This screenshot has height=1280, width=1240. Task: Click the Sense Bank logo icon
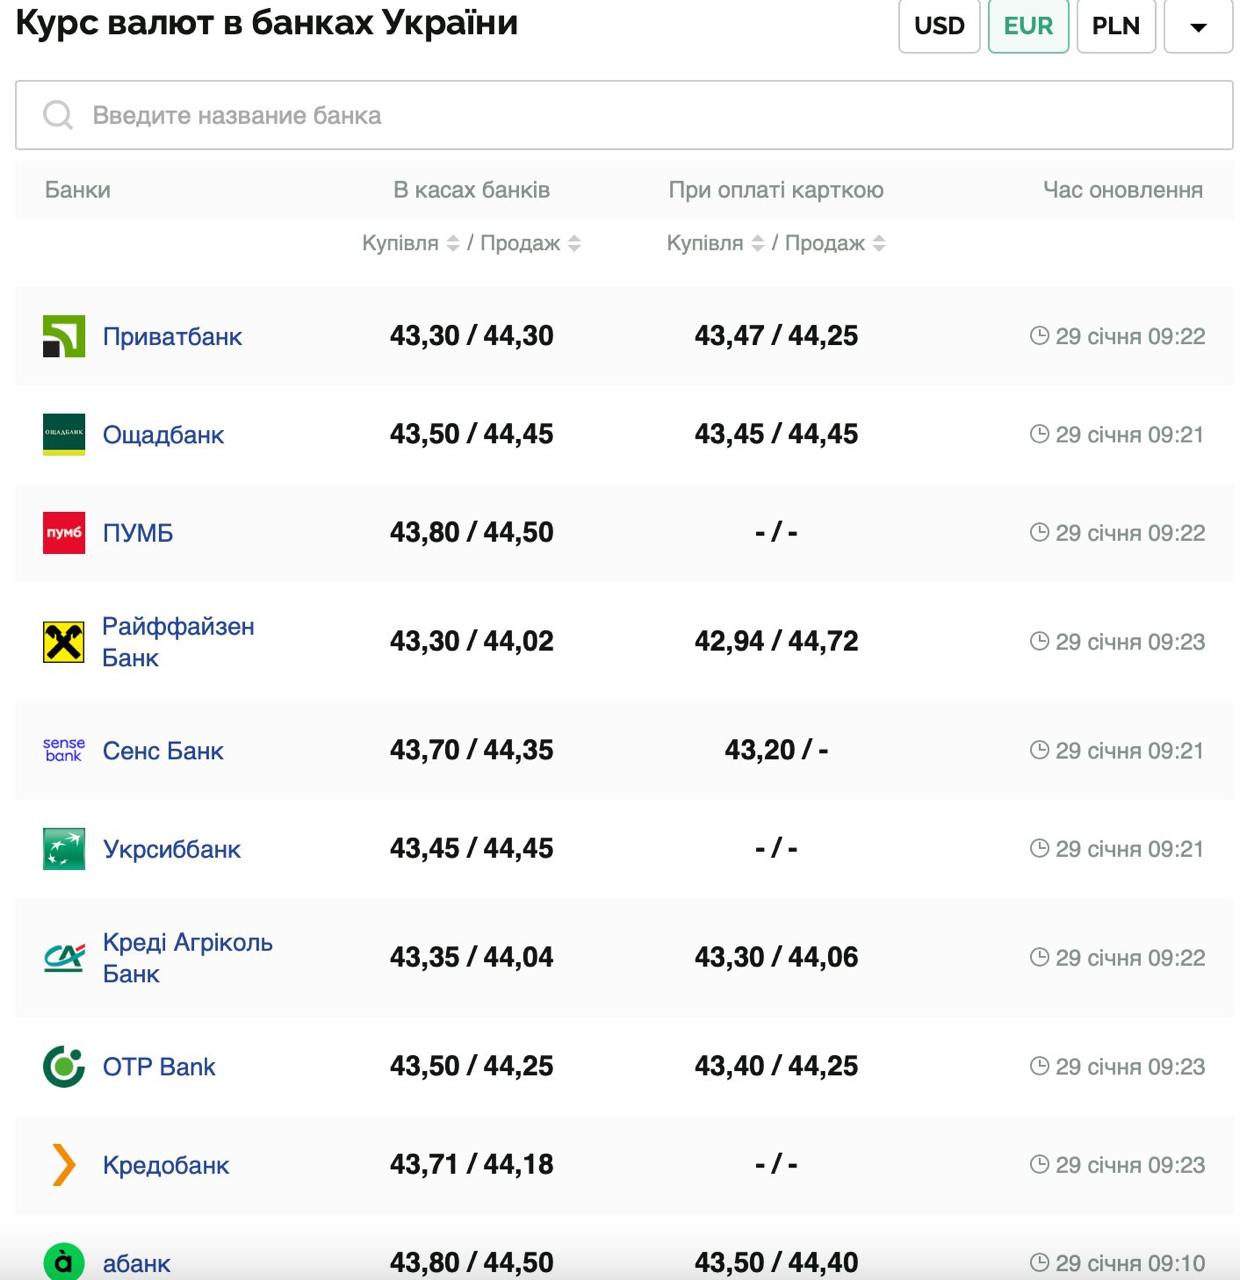point(63,750)
